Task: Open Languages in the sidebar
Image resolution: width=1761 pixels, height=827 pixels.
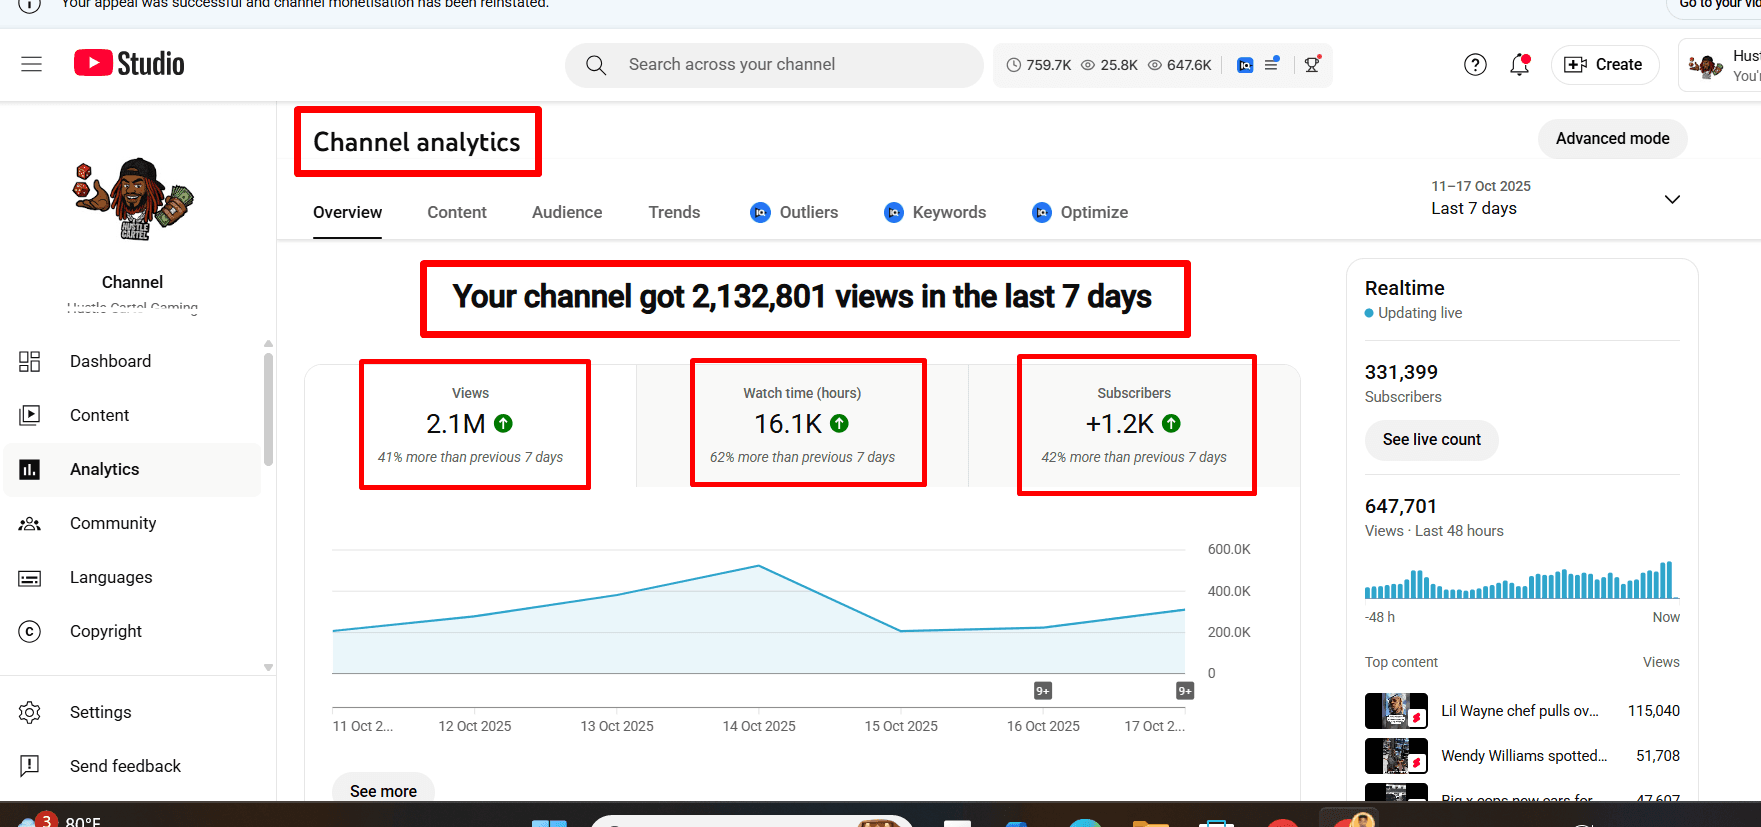Action: pos(132,577)
